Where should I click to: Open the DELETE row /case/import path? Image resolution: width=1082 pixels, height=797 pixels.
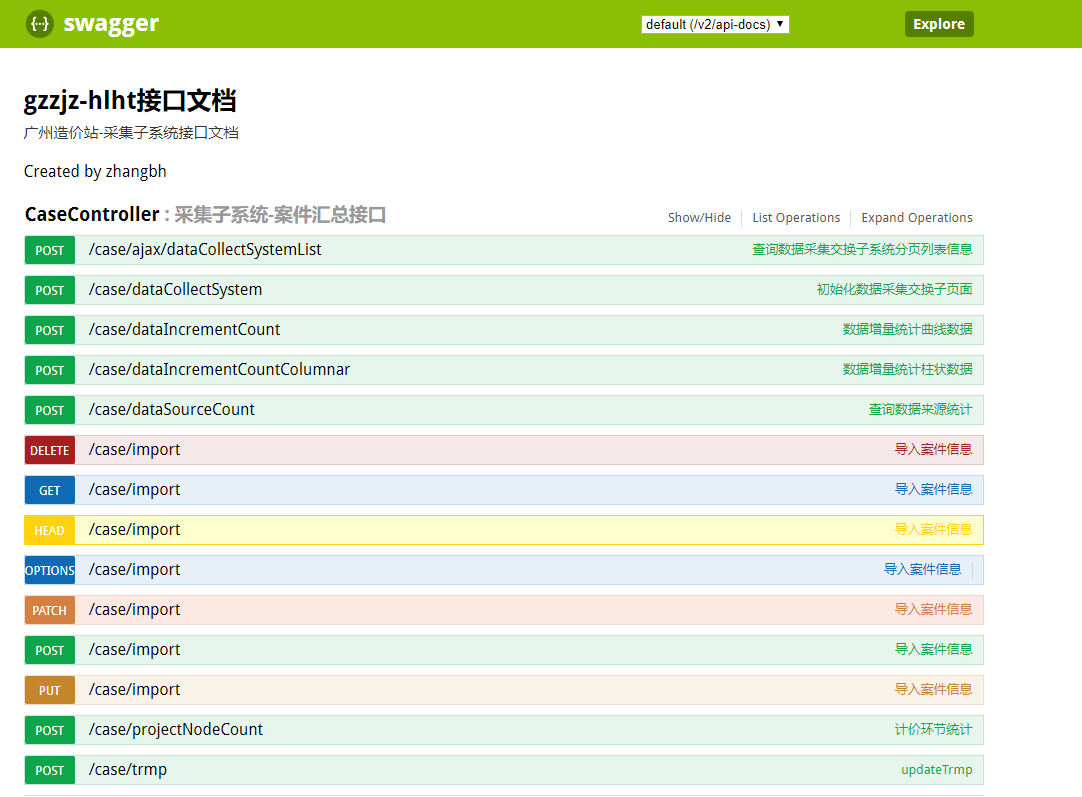pos(135,450)
